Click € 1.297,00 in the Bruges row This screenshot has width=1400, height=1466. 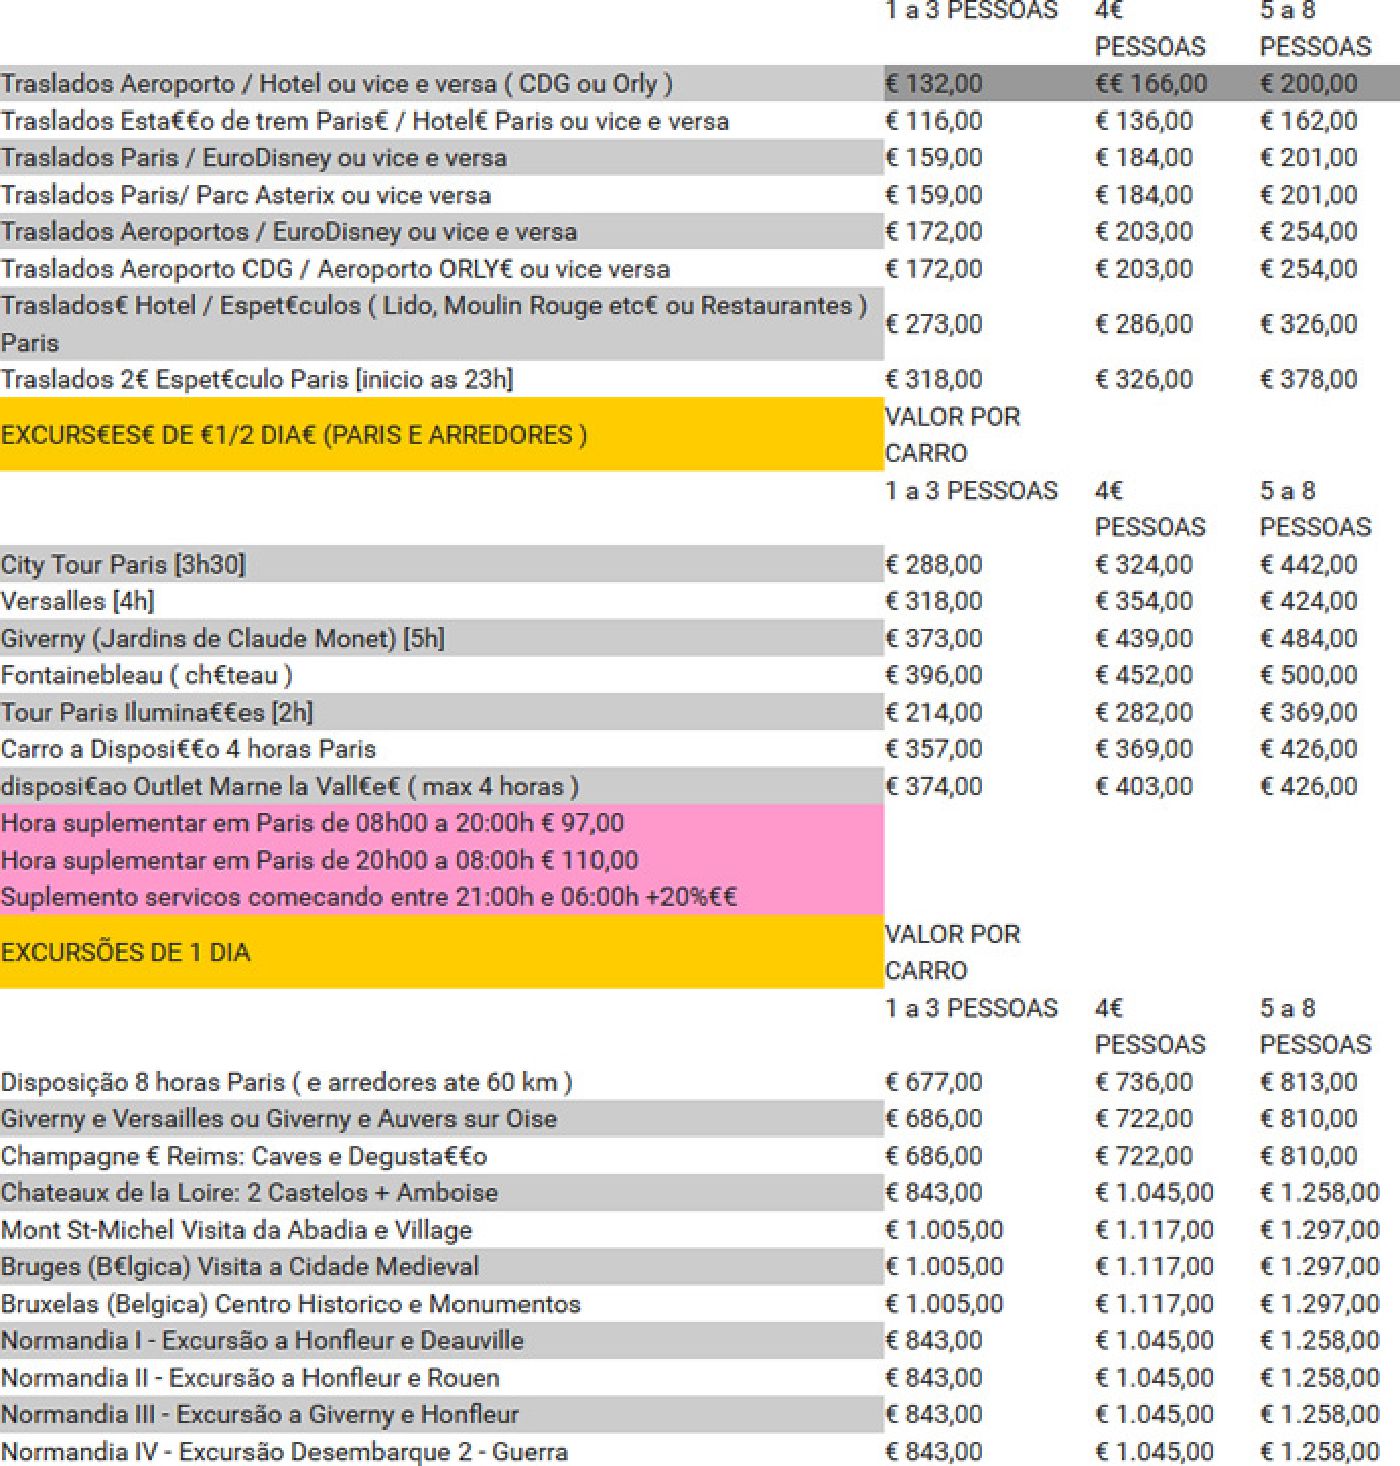1320,1268
